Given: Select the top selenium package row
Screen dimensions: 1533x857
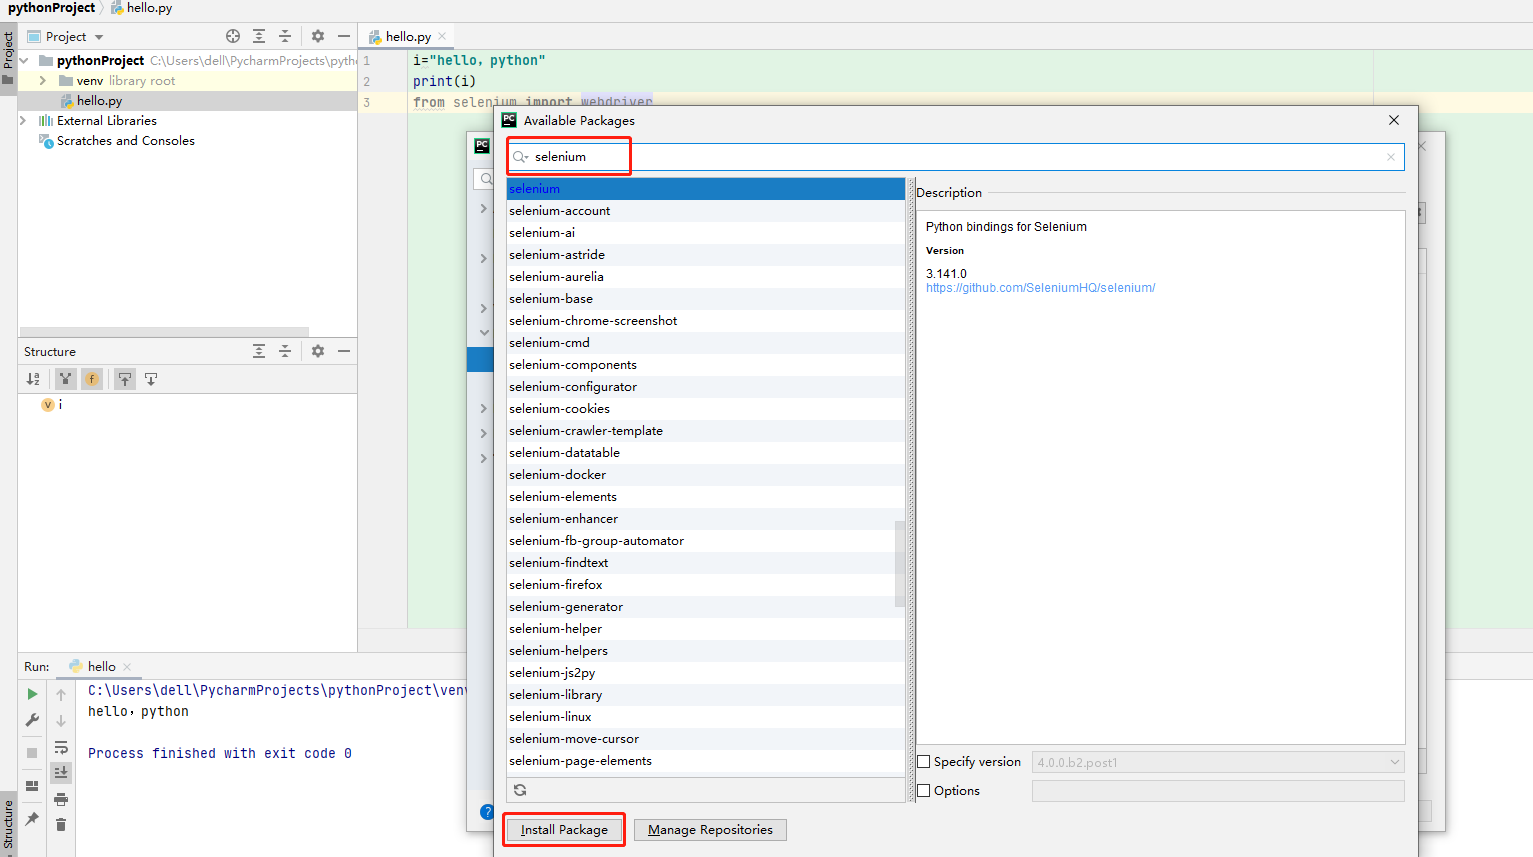Looking at the screenshot, I should pyautogui.click(x=705, y=189).
